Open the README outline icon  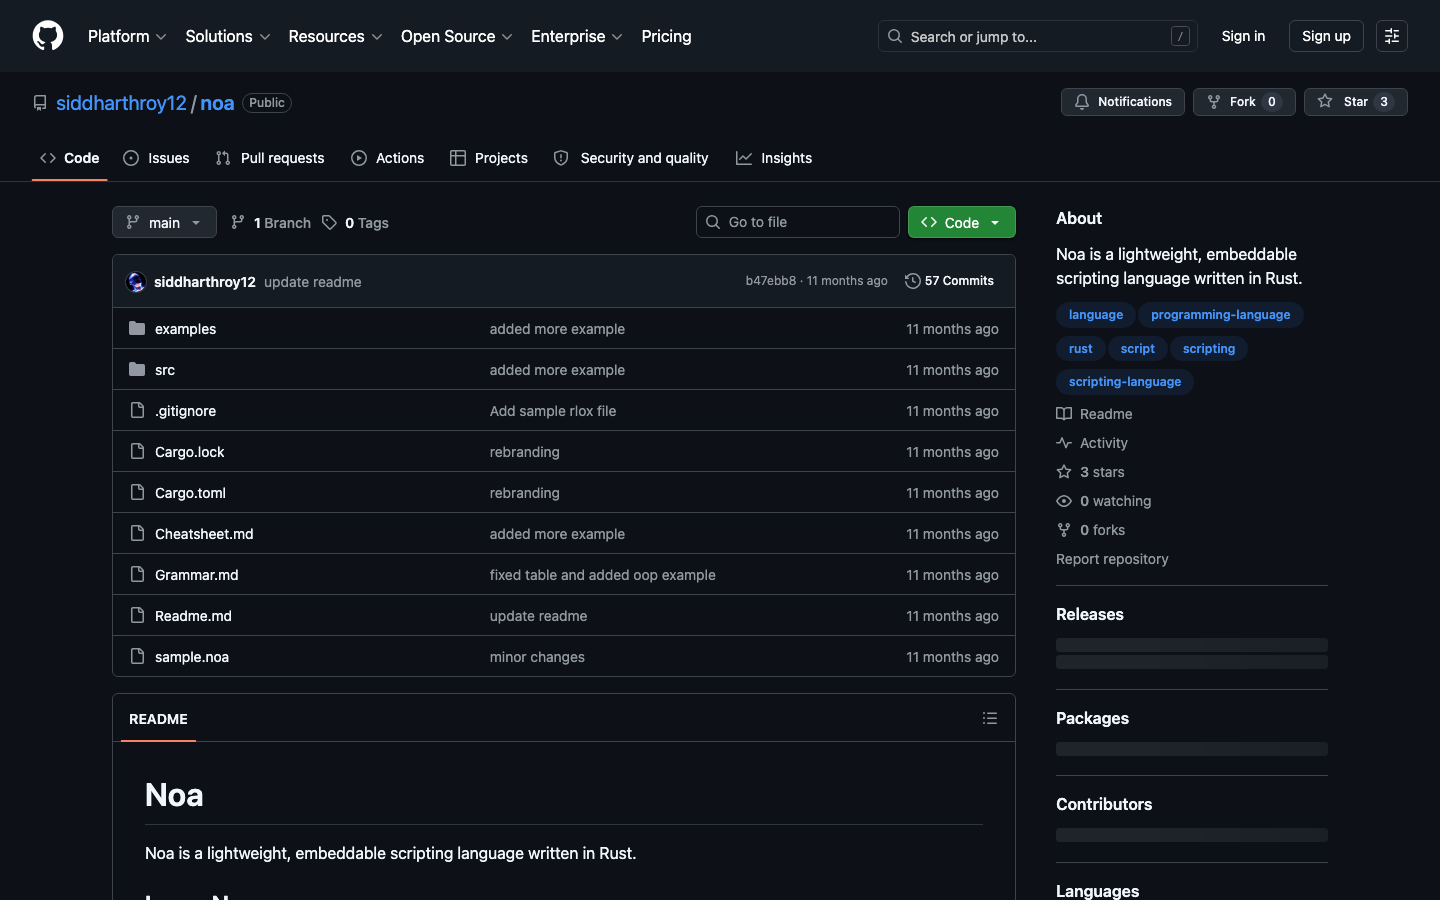click(x=990, y=718)
